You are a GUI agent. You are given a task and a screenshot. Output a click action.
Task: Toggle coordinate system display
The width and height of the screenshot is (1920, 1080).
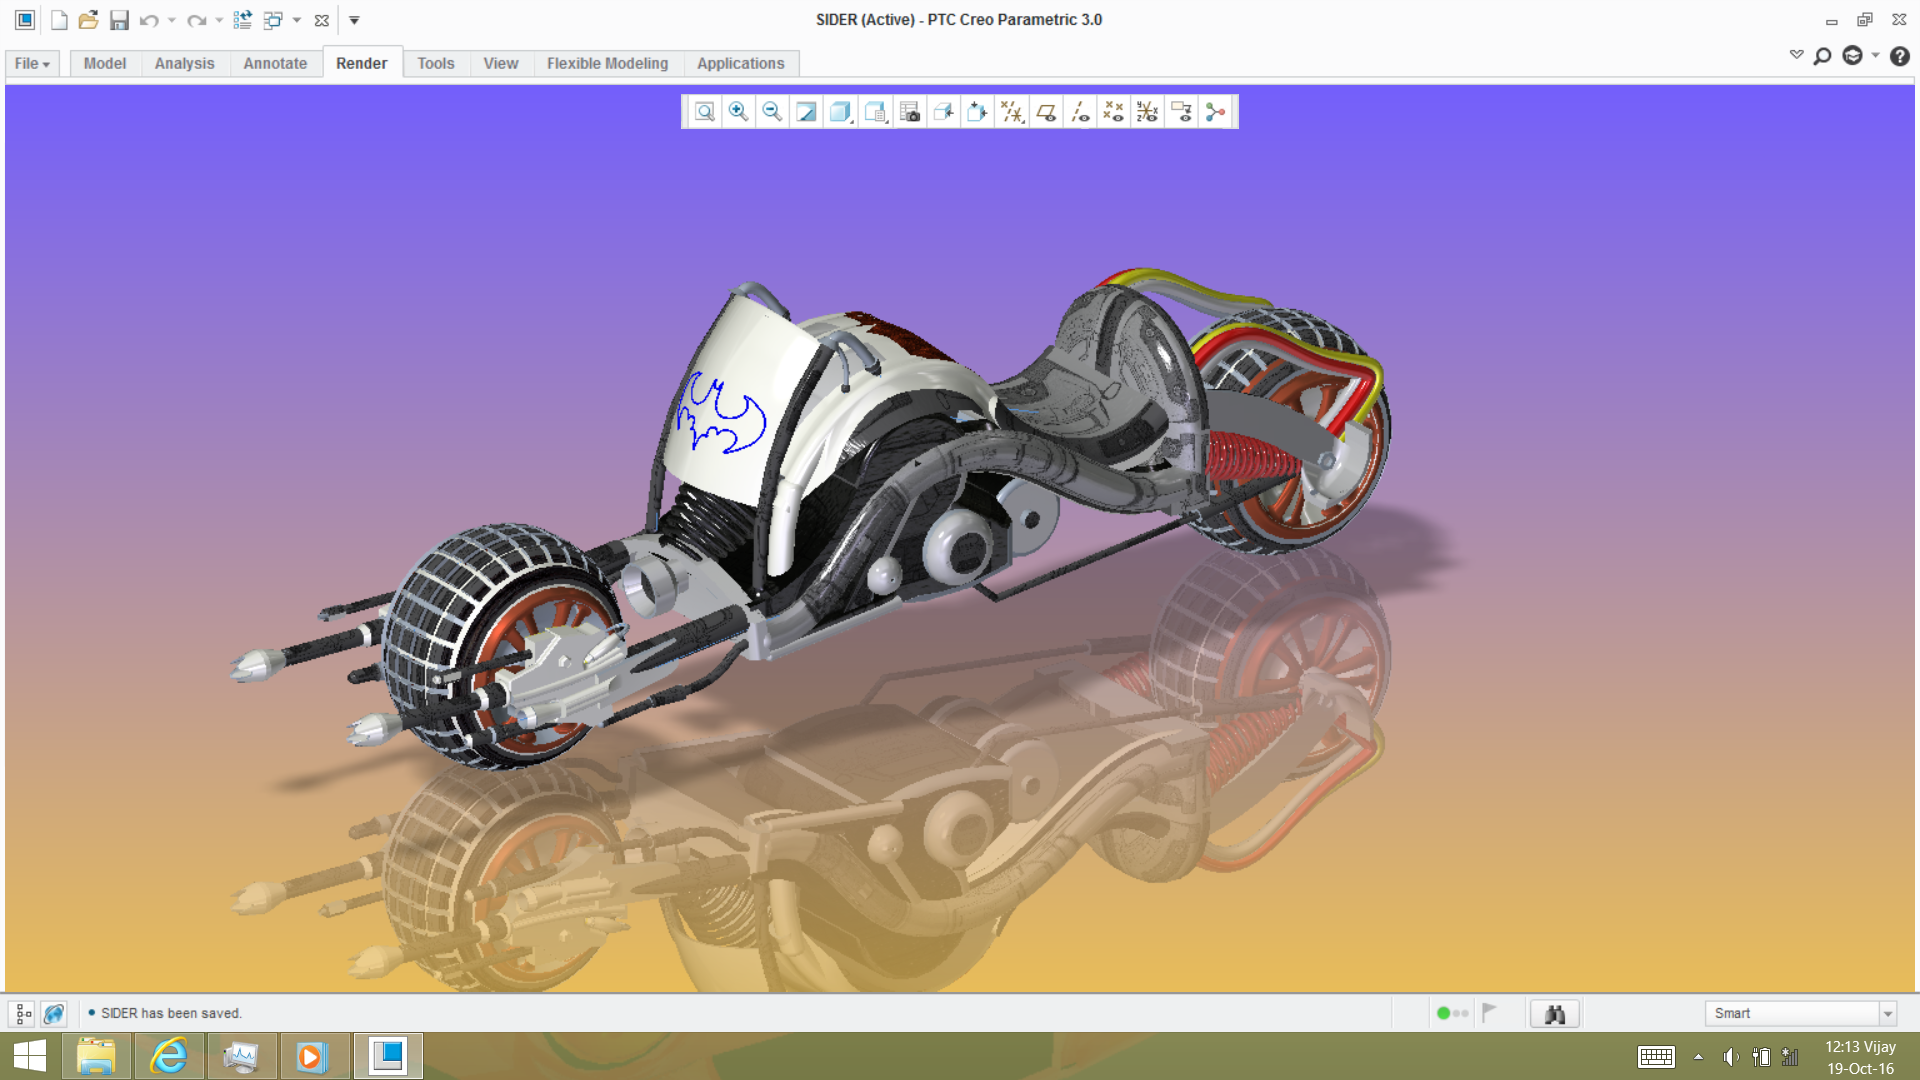[x=1147, y=112]
